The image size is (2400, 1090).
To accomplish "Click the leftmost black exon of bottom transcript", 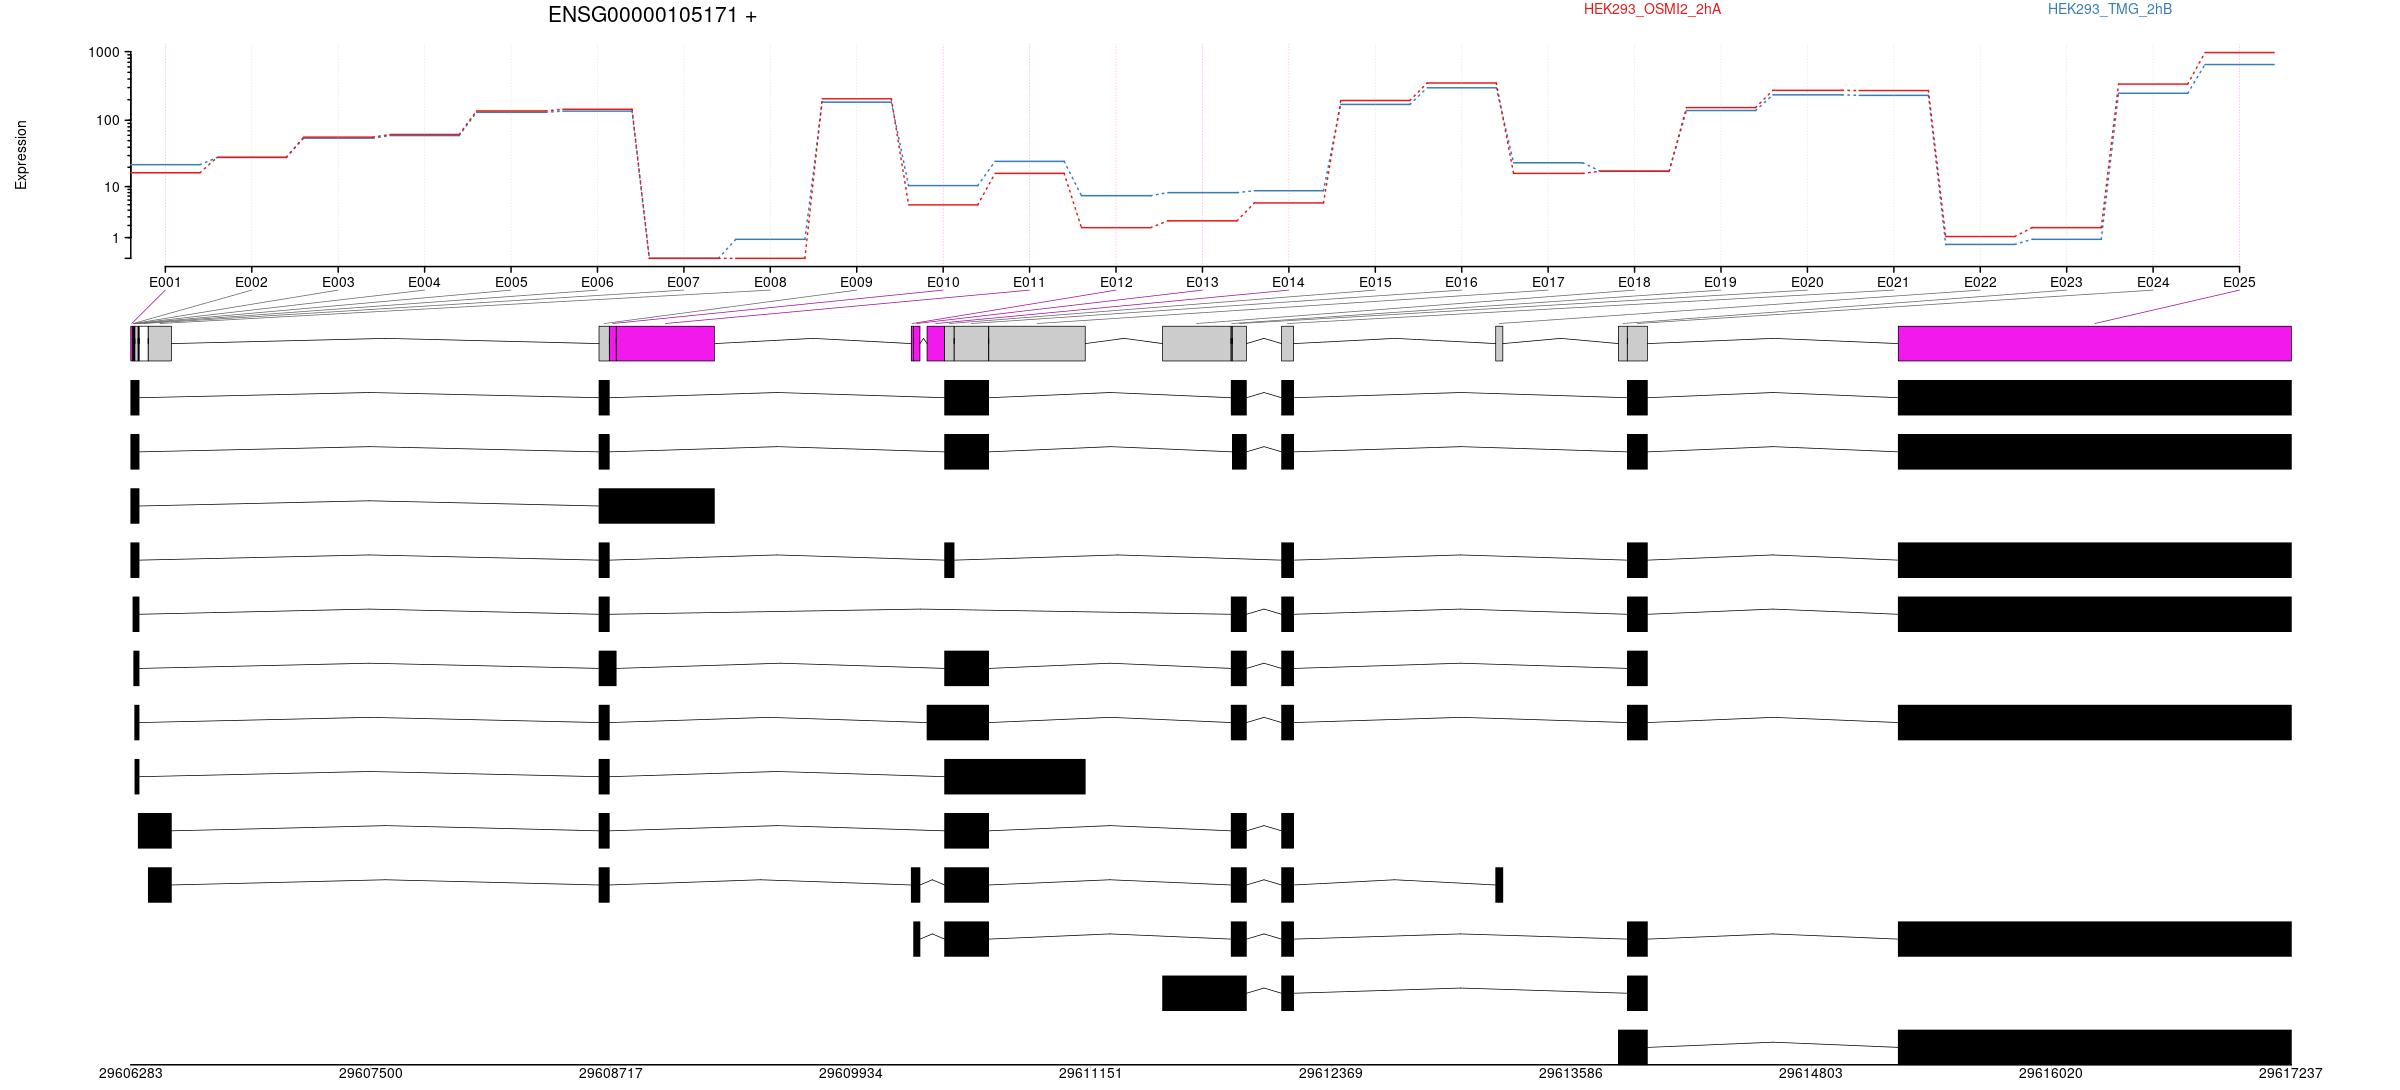I will pos(1633,1047).
